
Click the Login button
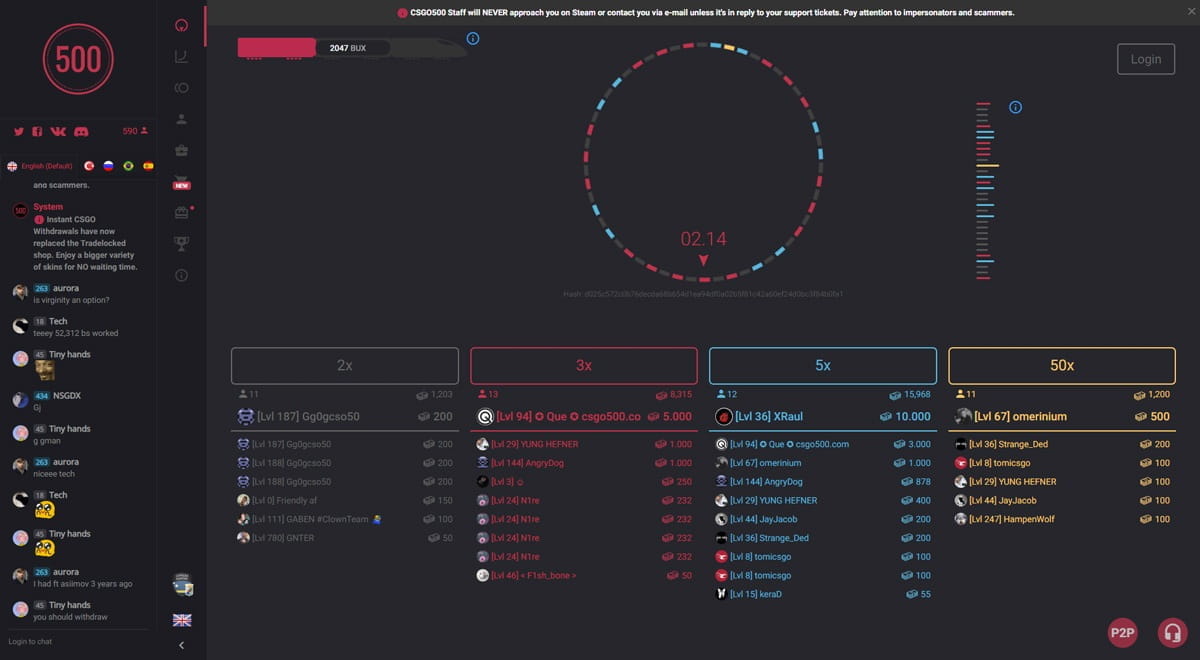pyautogui.click(x=1146, y=59)
